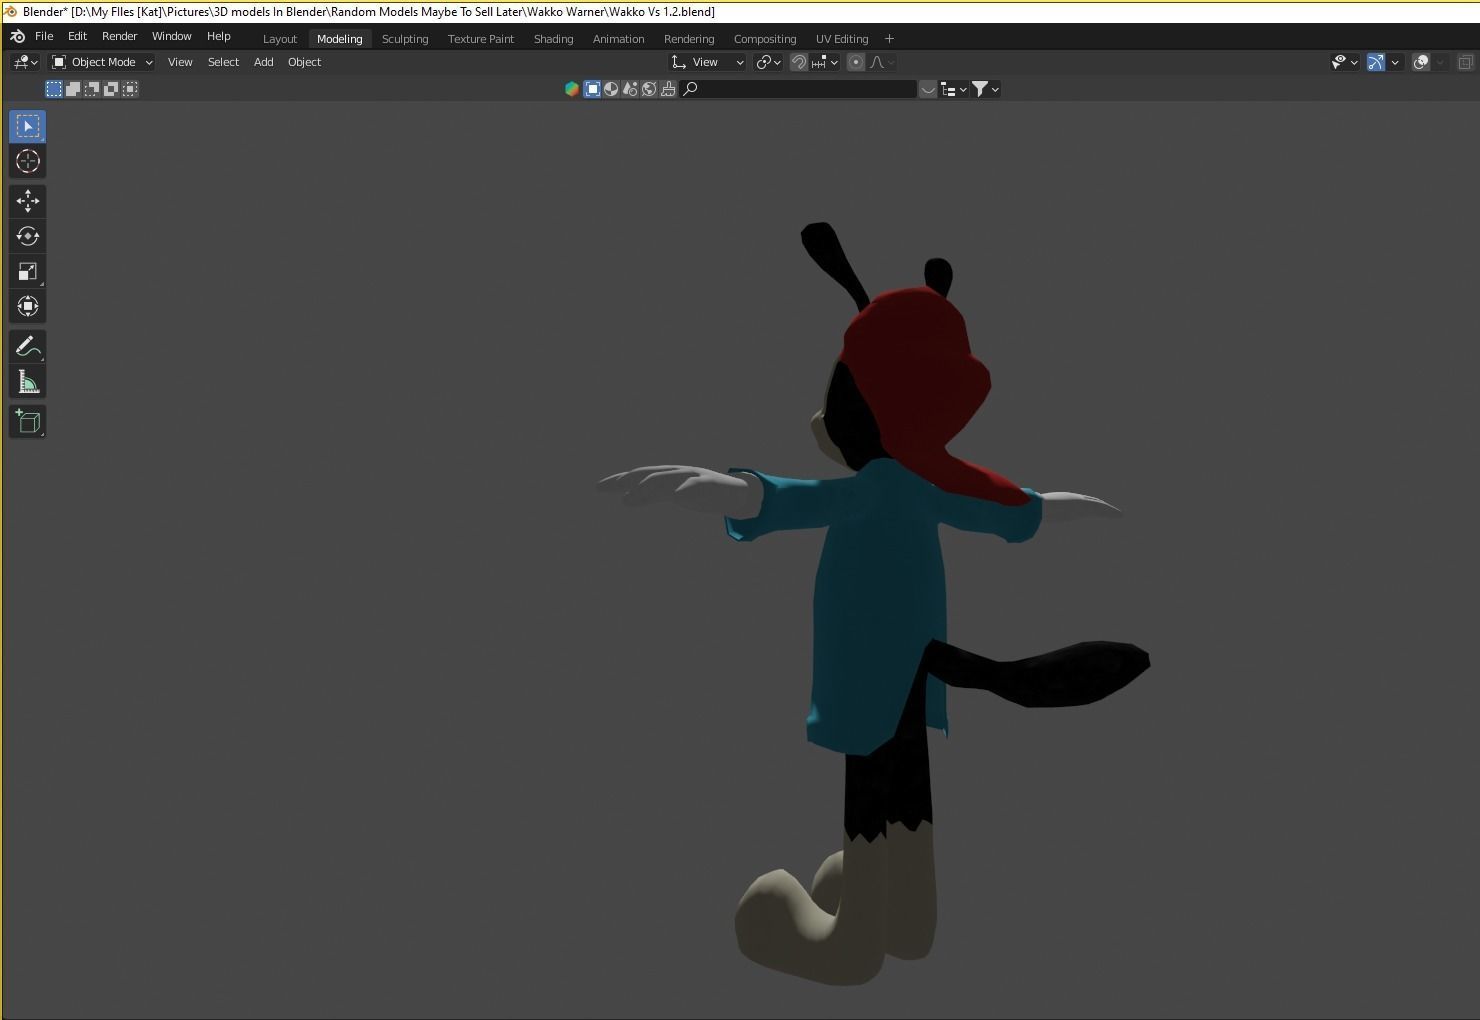Open the Window menu
Viewport: 1480px width, 1020px height.
click(x=171, y=36)
